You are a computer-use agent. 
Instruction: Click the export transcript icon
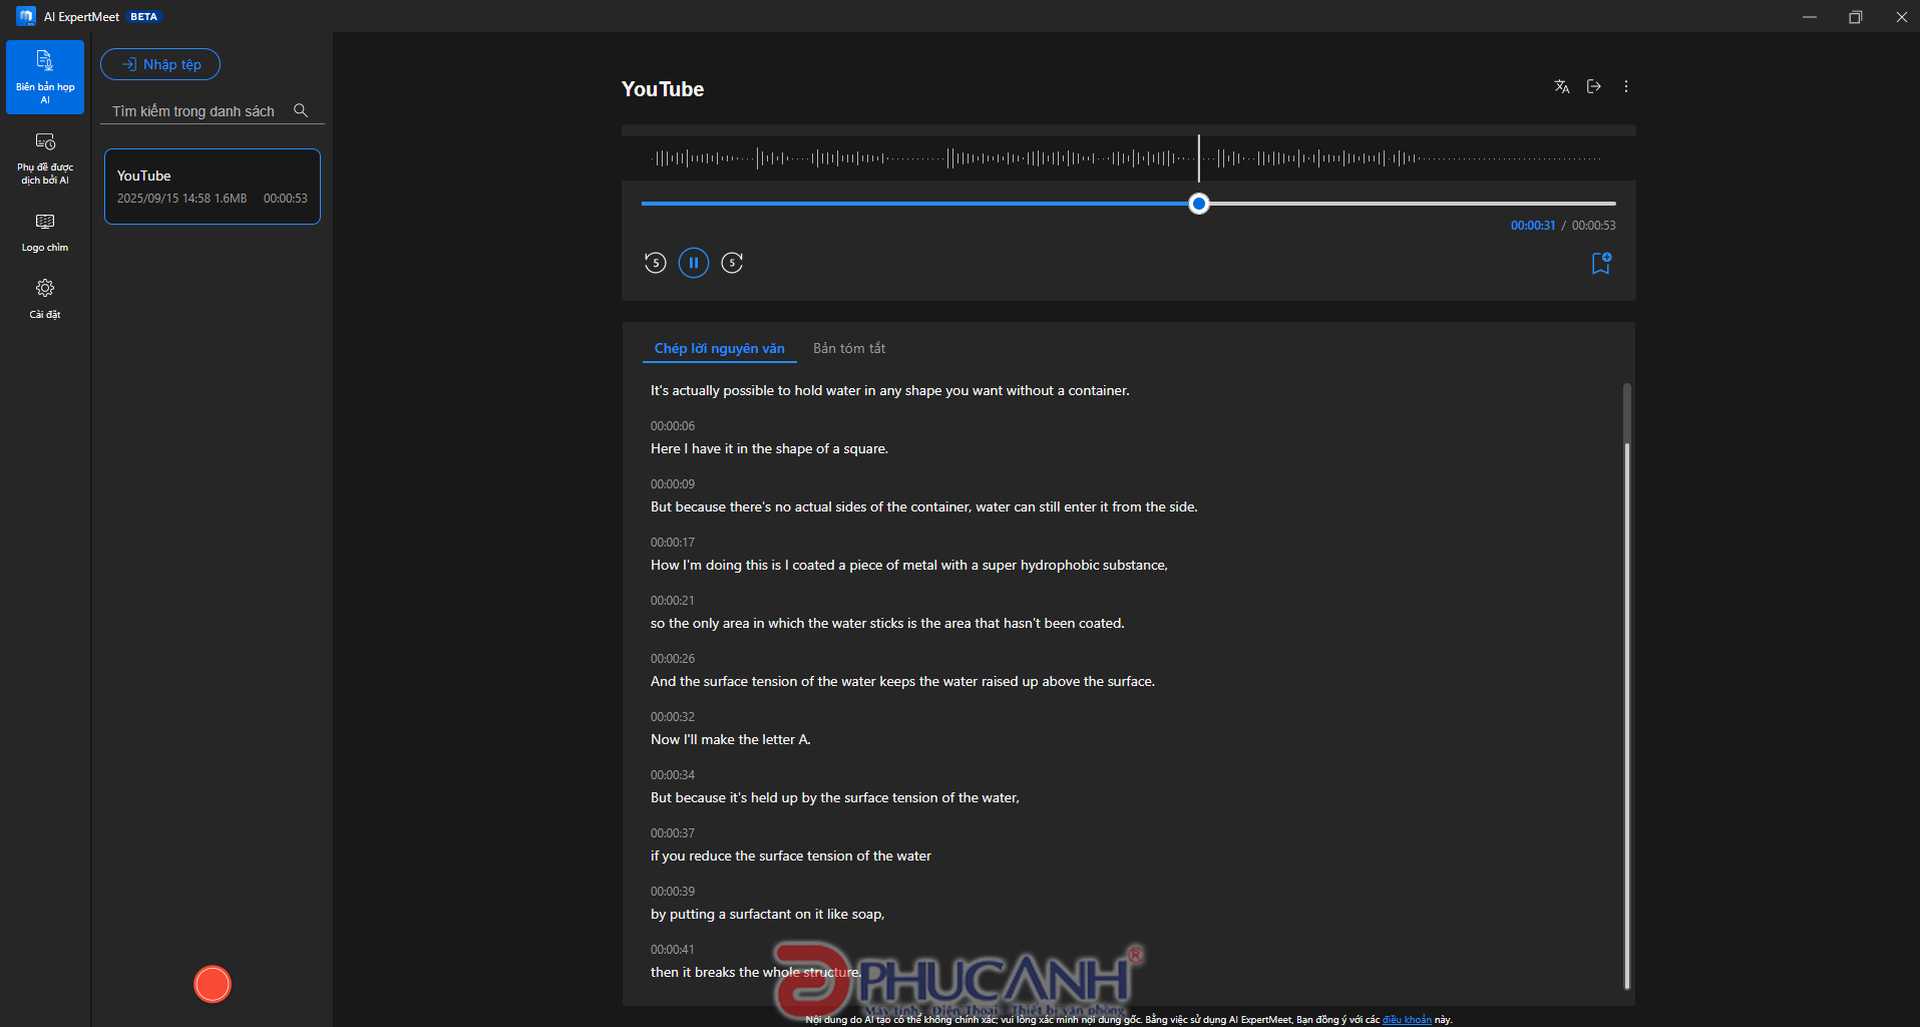tap(1594, 87)
